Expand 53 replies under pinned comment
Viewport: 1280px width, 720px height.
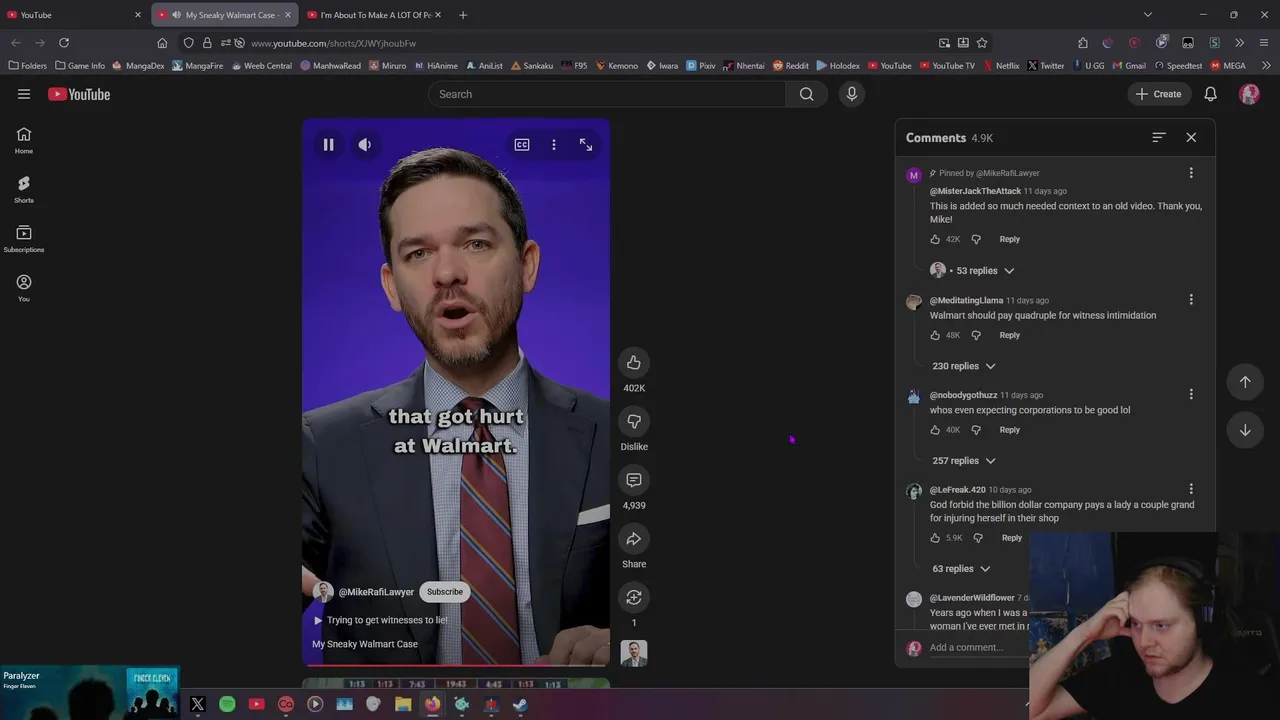coord(973,271)
